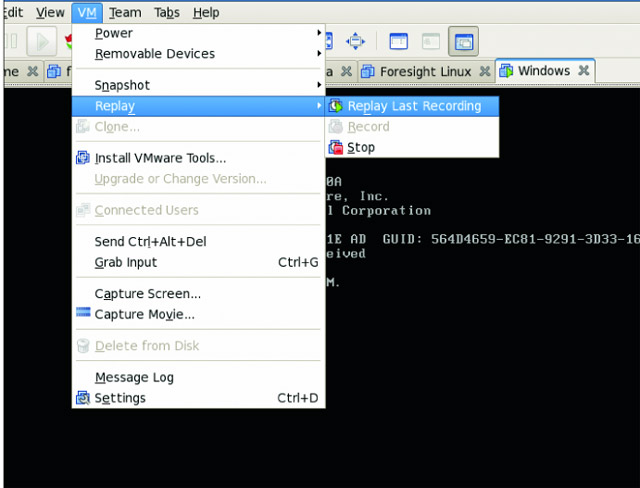Select Snapshot in the VM menu
The height and width of the screenshot is (488, 640).
(198, 85)
